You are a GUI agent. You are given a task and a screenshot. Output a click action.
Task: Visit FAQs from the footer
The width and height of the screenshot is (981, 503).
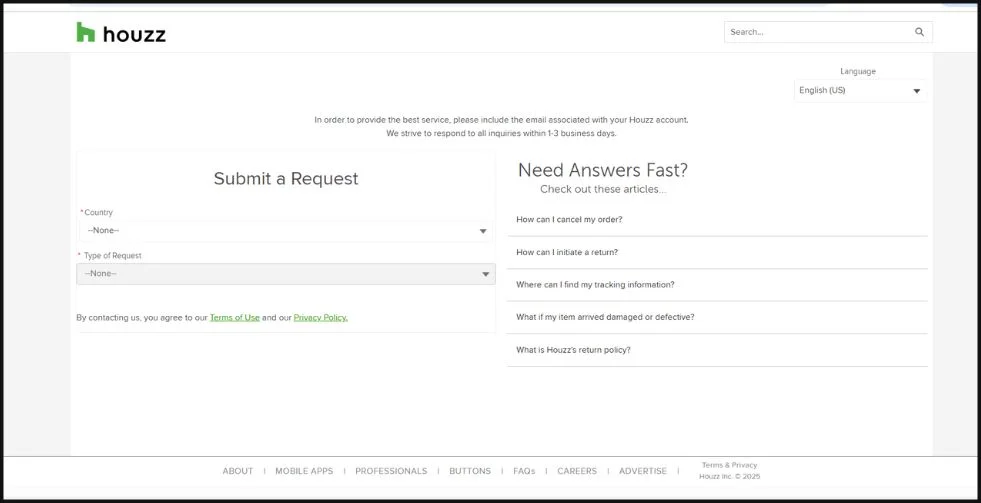pyautogui.click(x=524, y=471)
